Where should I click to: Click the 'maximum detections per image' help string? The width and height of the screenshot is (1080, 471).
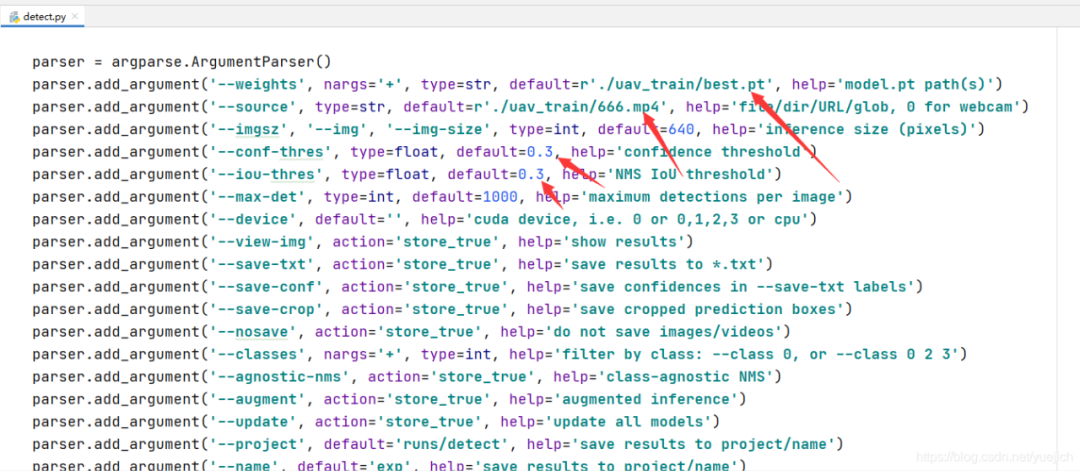point(713,196)
